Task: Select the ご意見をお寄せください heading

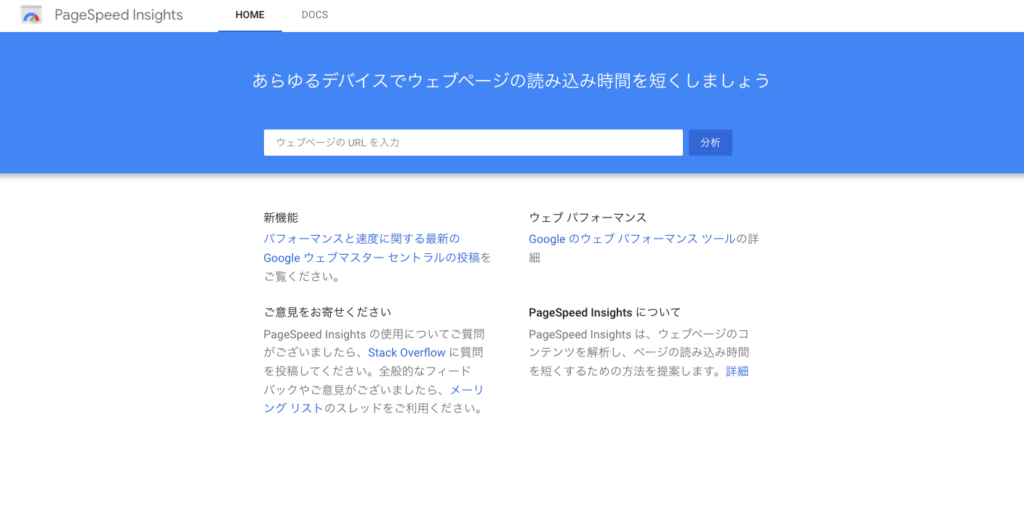Action: pyautogui.click(x=328, y=312)
